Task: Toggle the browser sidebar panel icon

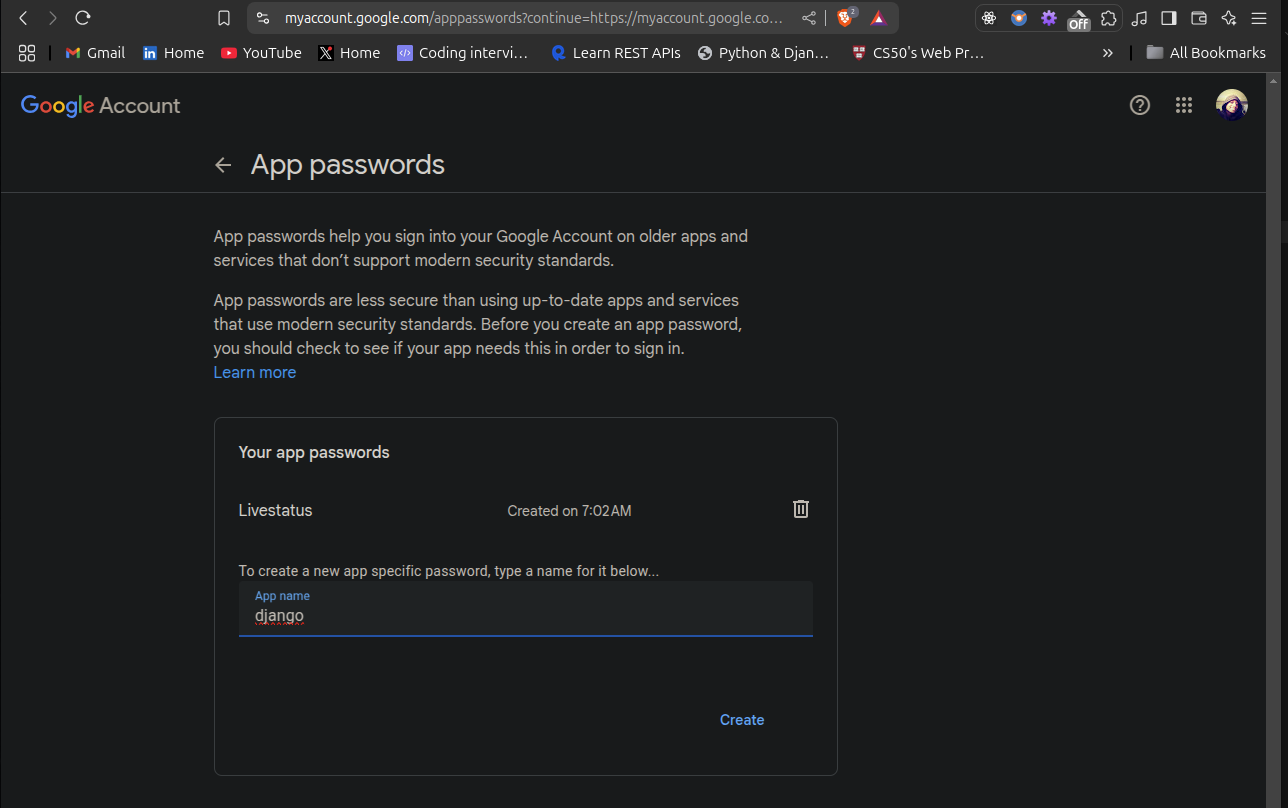Action: 1169,18
